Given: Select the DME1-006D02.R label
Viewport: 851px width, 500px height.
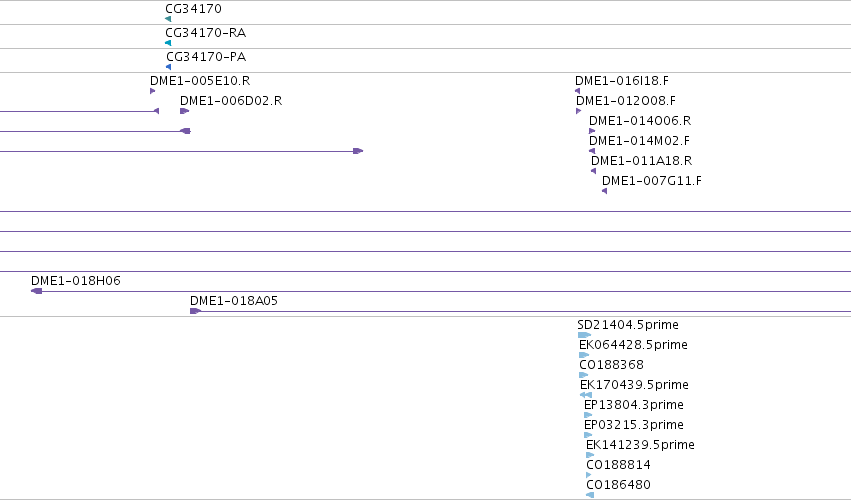Looking at the screenshot, I should 231,100.
